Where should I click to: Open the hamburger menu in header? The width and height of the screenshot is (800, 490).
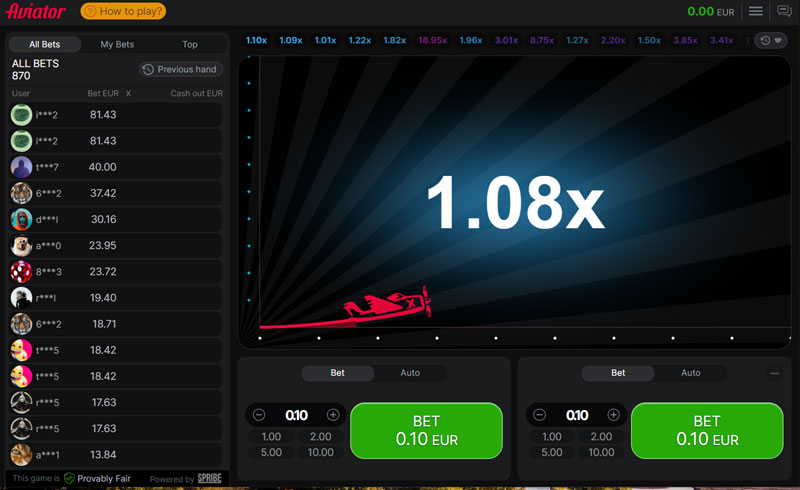(x=756, y=11)
